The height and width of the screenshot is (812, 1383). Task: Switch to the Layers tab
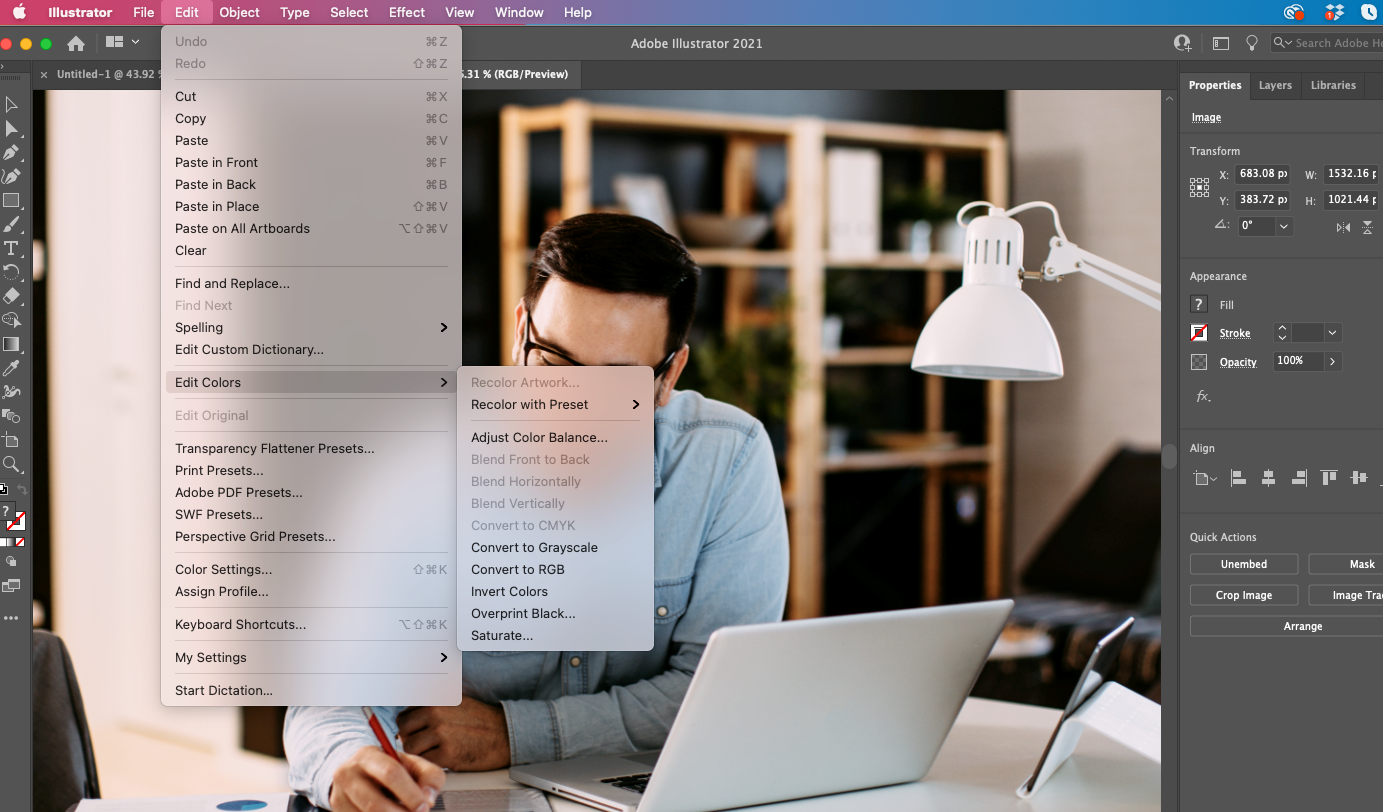tap(1275, 85)
